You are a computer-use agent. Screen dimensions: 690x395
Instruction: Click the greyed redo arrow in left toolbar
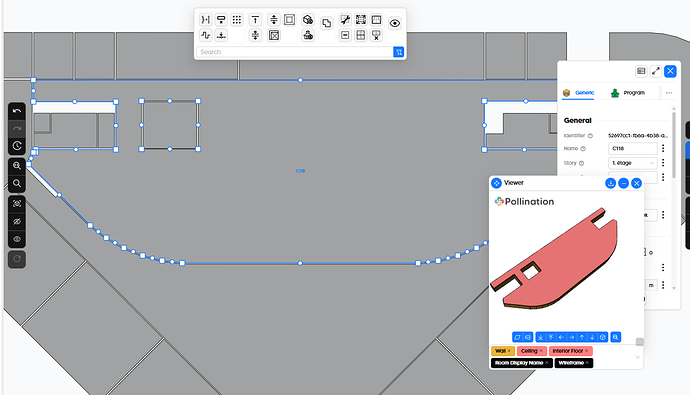tap(17, 128)
